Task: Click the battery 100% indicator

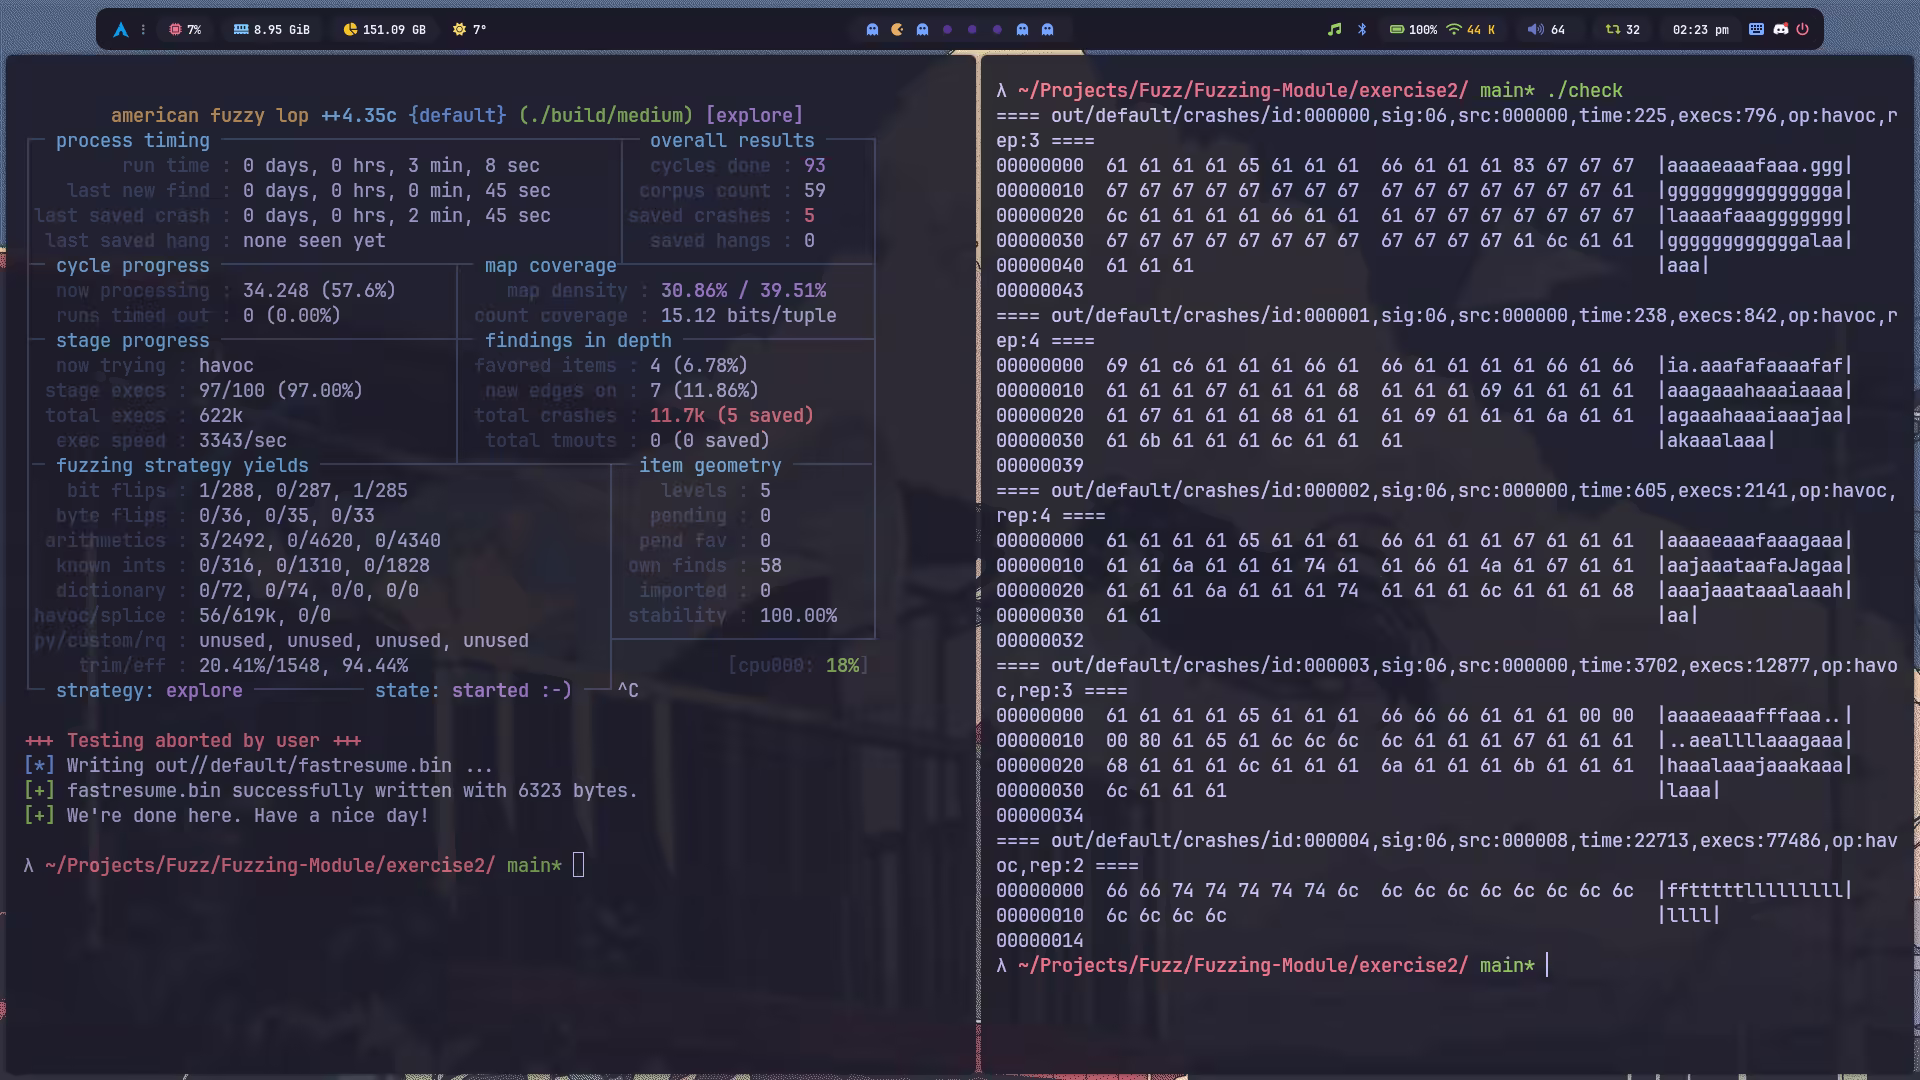Action: [x=1412, y=30]
